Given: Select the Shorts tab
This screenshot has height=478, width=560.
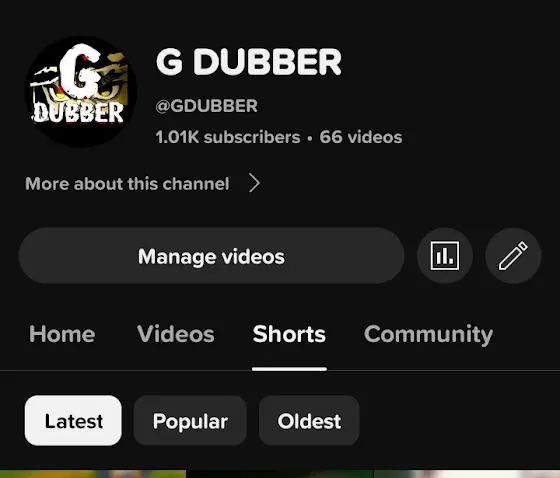Looking at the screenshot, I should click(x=289, y=334).
